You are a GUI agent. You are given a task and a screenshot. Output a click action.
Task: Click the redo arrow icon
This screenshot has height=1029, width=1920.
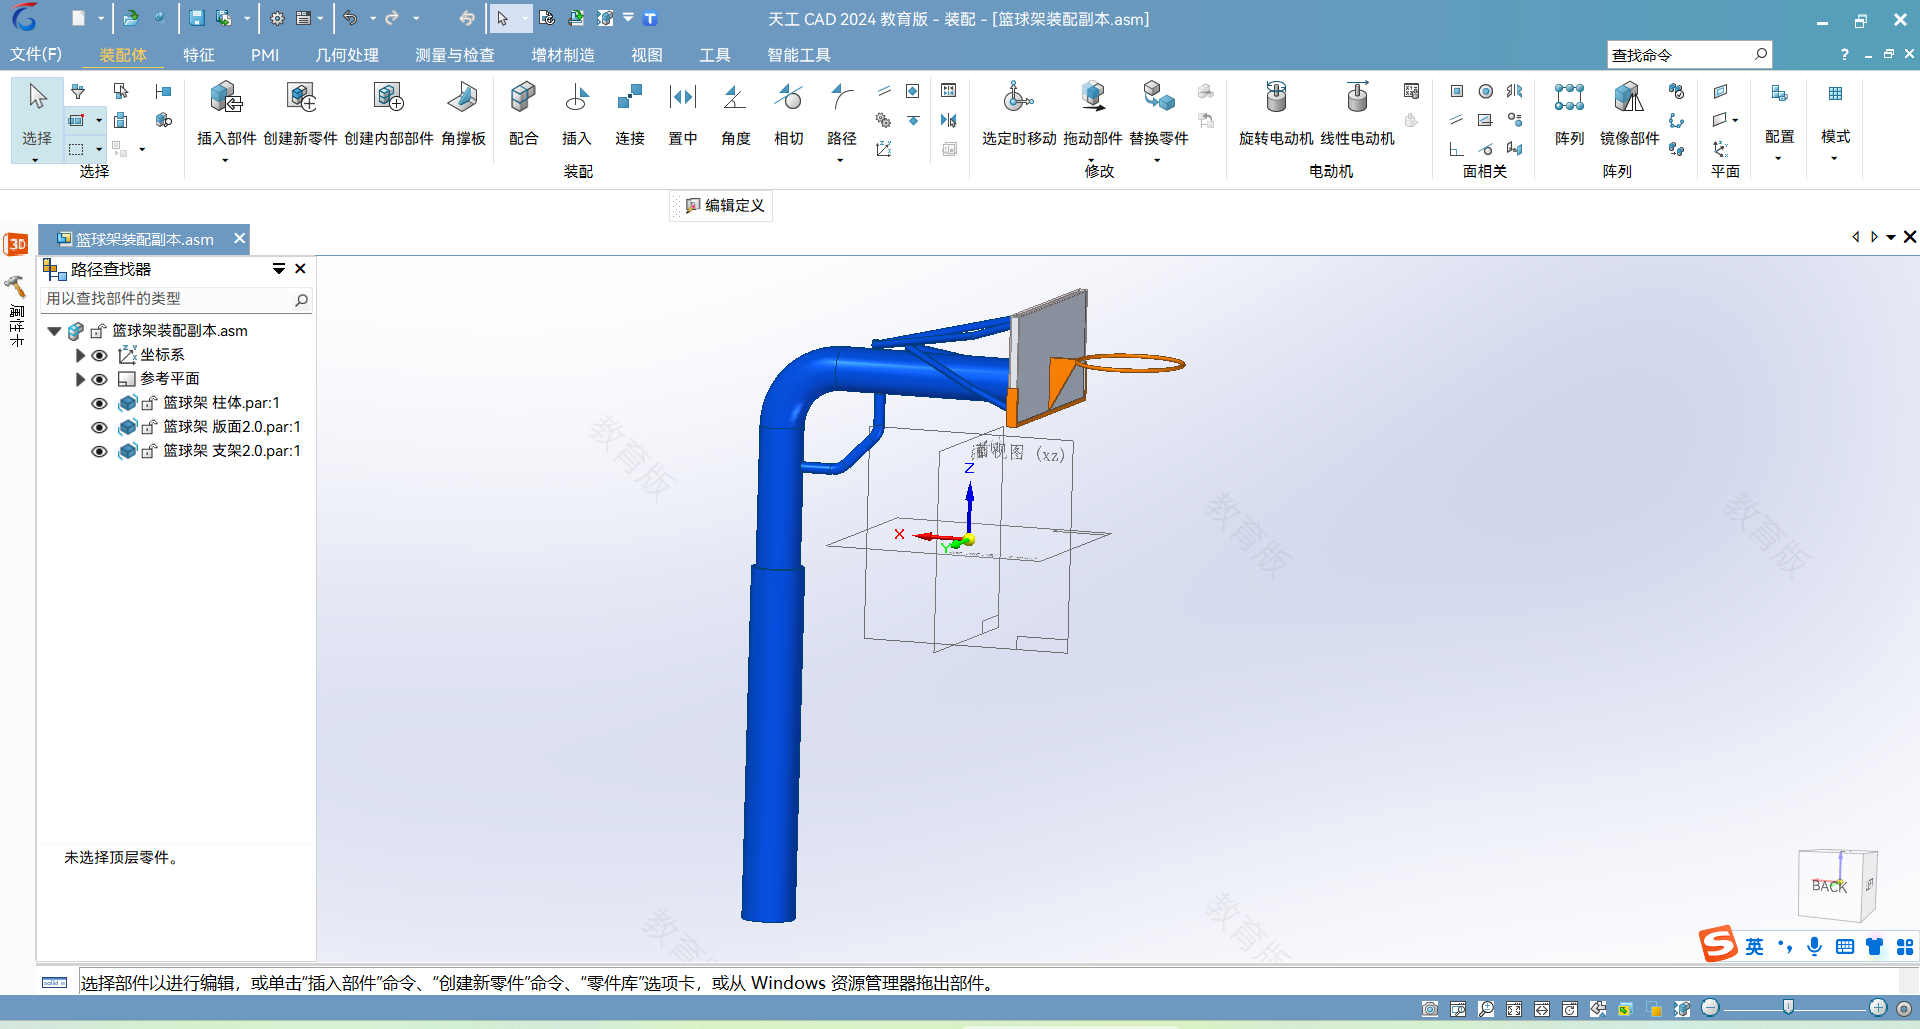393,18
